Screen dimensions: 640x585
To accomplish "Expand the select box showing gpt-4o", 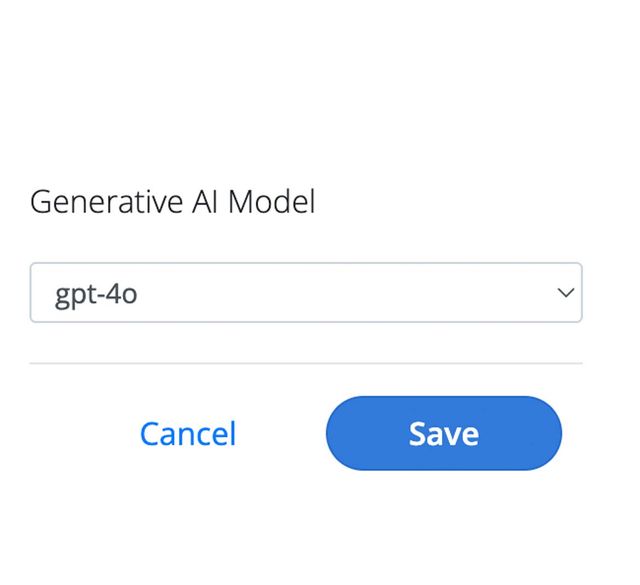I will [305, 293].
